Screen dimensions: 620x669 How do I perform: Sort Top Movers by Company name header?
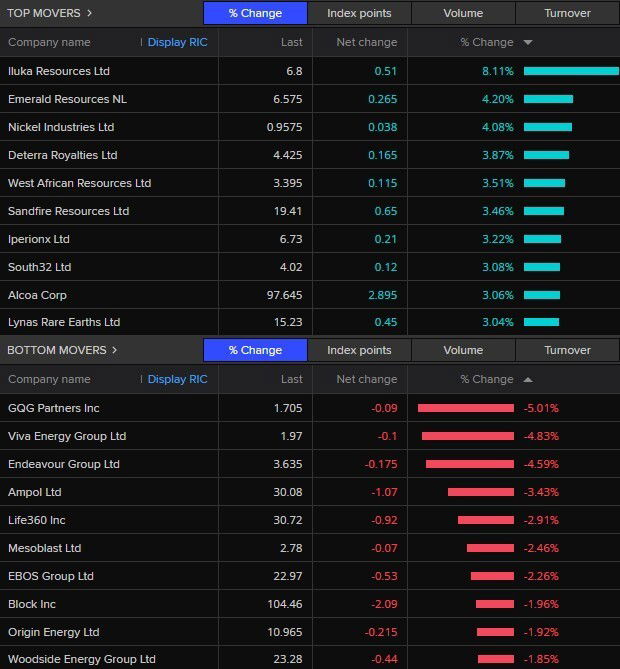(49, 43)
